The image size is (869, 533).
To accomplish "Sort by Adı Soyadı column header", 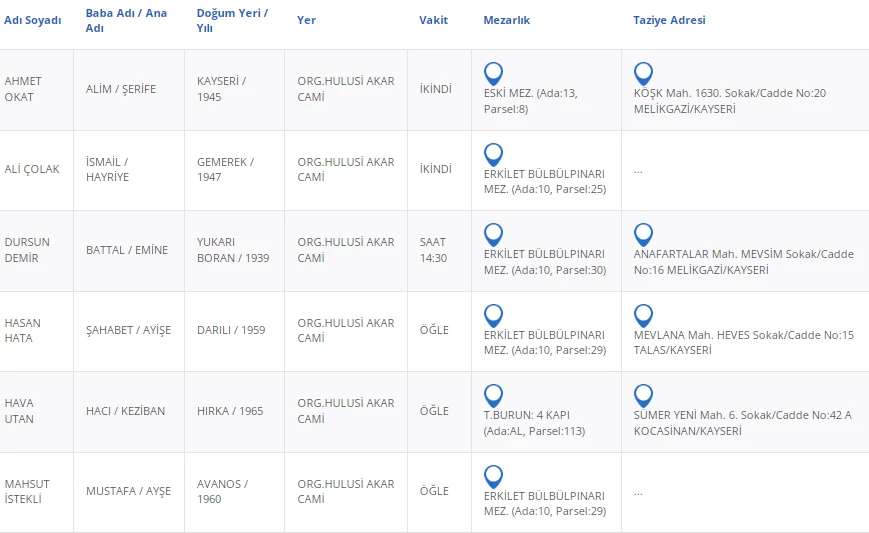I will pos(33,20).
